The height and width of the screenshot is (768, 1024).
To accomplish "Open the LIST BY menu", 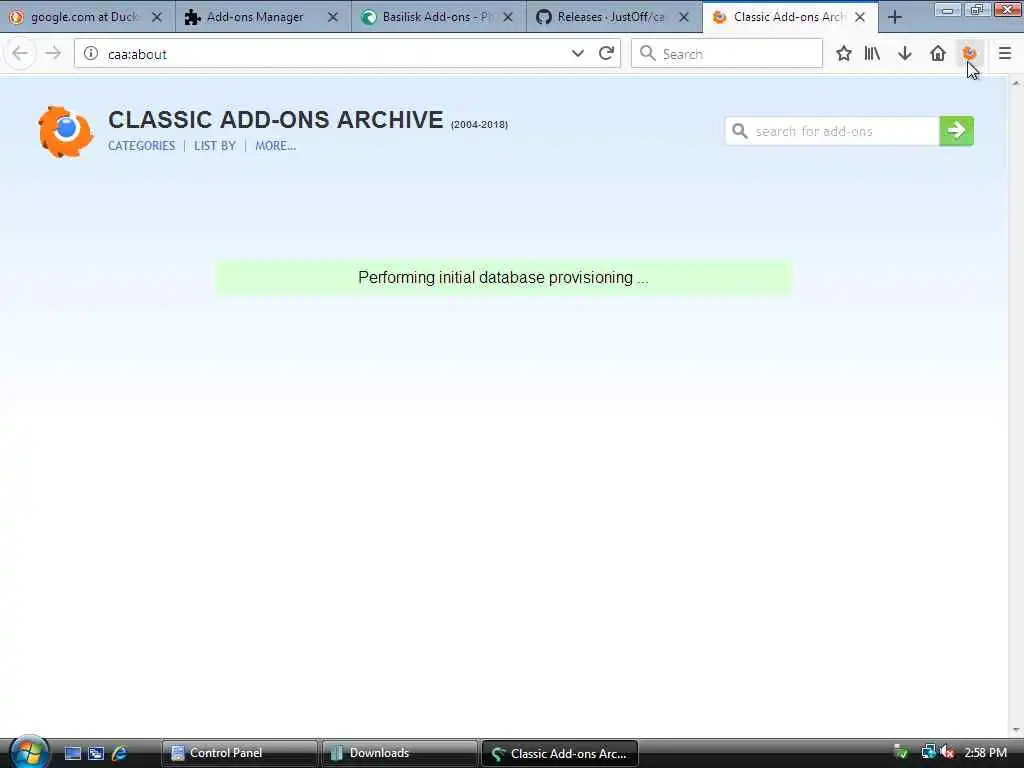I will coord(215,146).
